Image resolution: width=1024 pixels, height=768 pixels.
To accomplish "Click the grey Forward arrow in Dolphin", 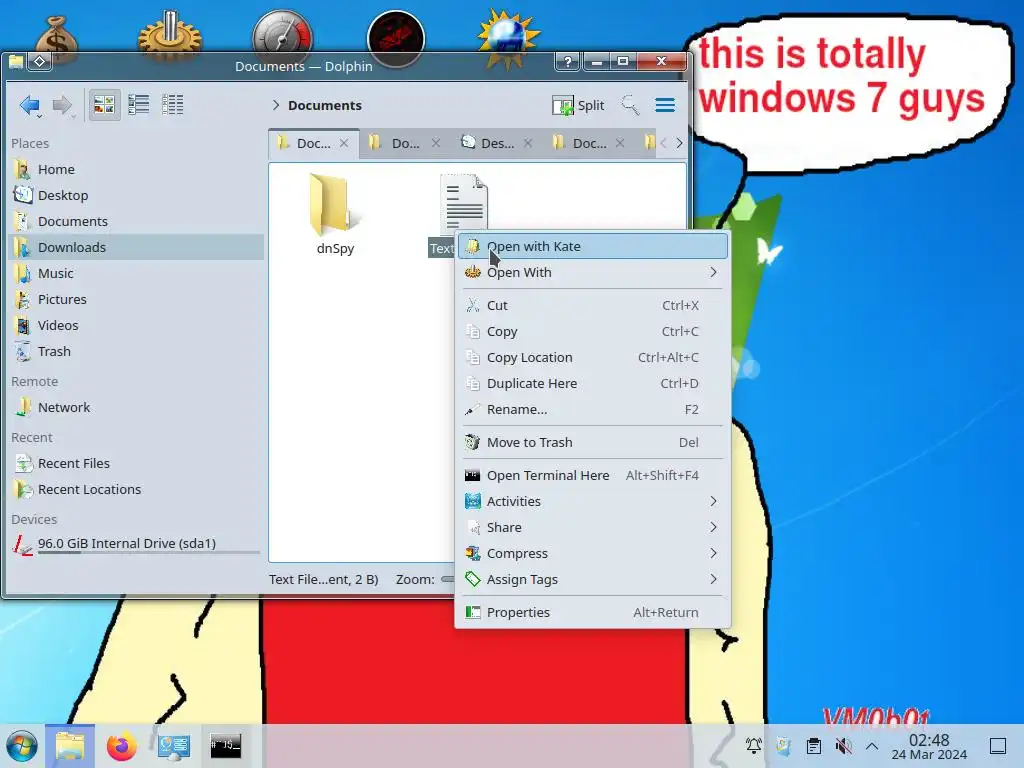I will pos(62,105).
